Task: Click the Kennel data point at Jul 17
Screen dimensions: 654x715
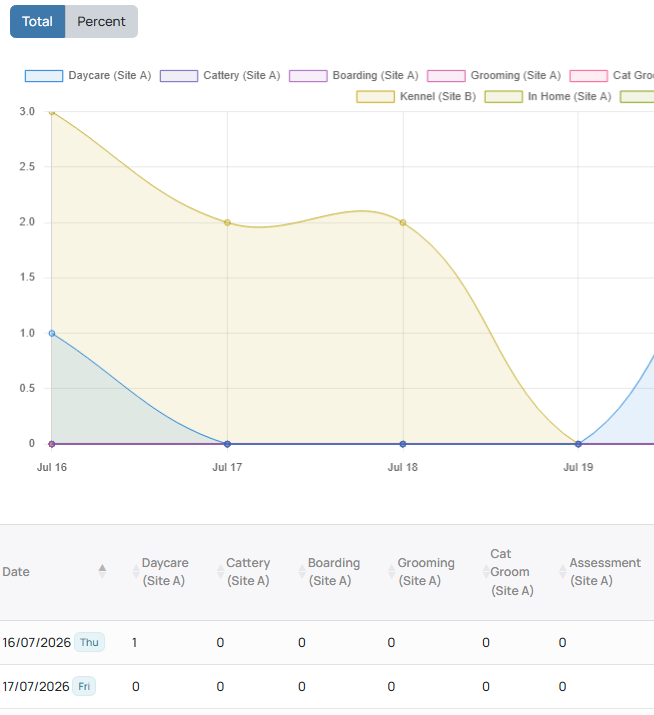Action: 228,223
